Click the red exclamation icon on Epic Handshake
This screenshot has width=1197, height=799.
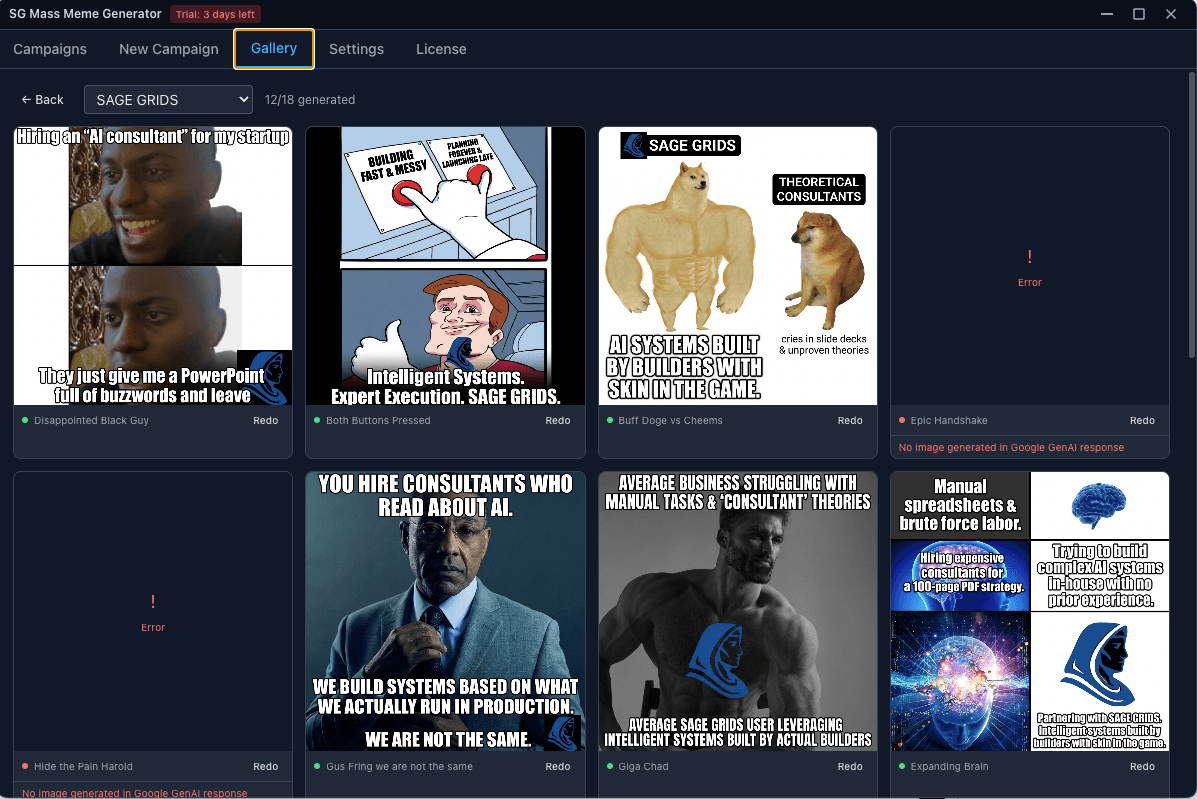click(x=1030, y=256)
